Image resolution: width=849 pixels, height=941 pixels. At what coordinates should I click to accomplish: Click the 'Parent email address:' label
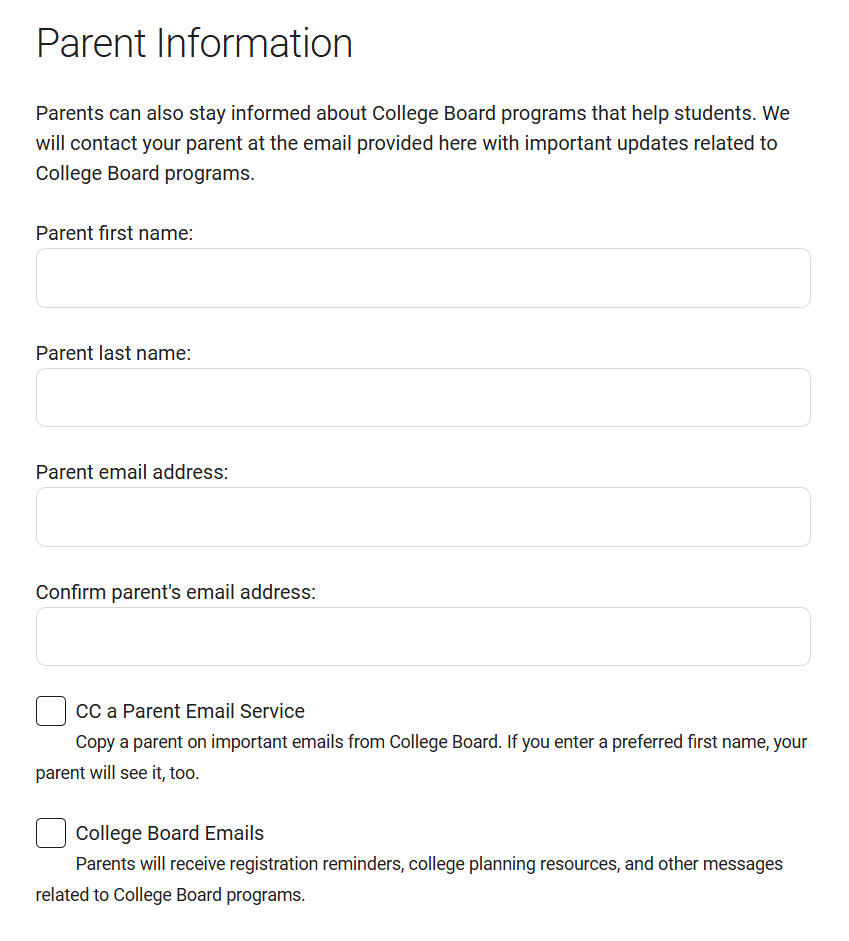pyautogui.click(x=132, y=472)
